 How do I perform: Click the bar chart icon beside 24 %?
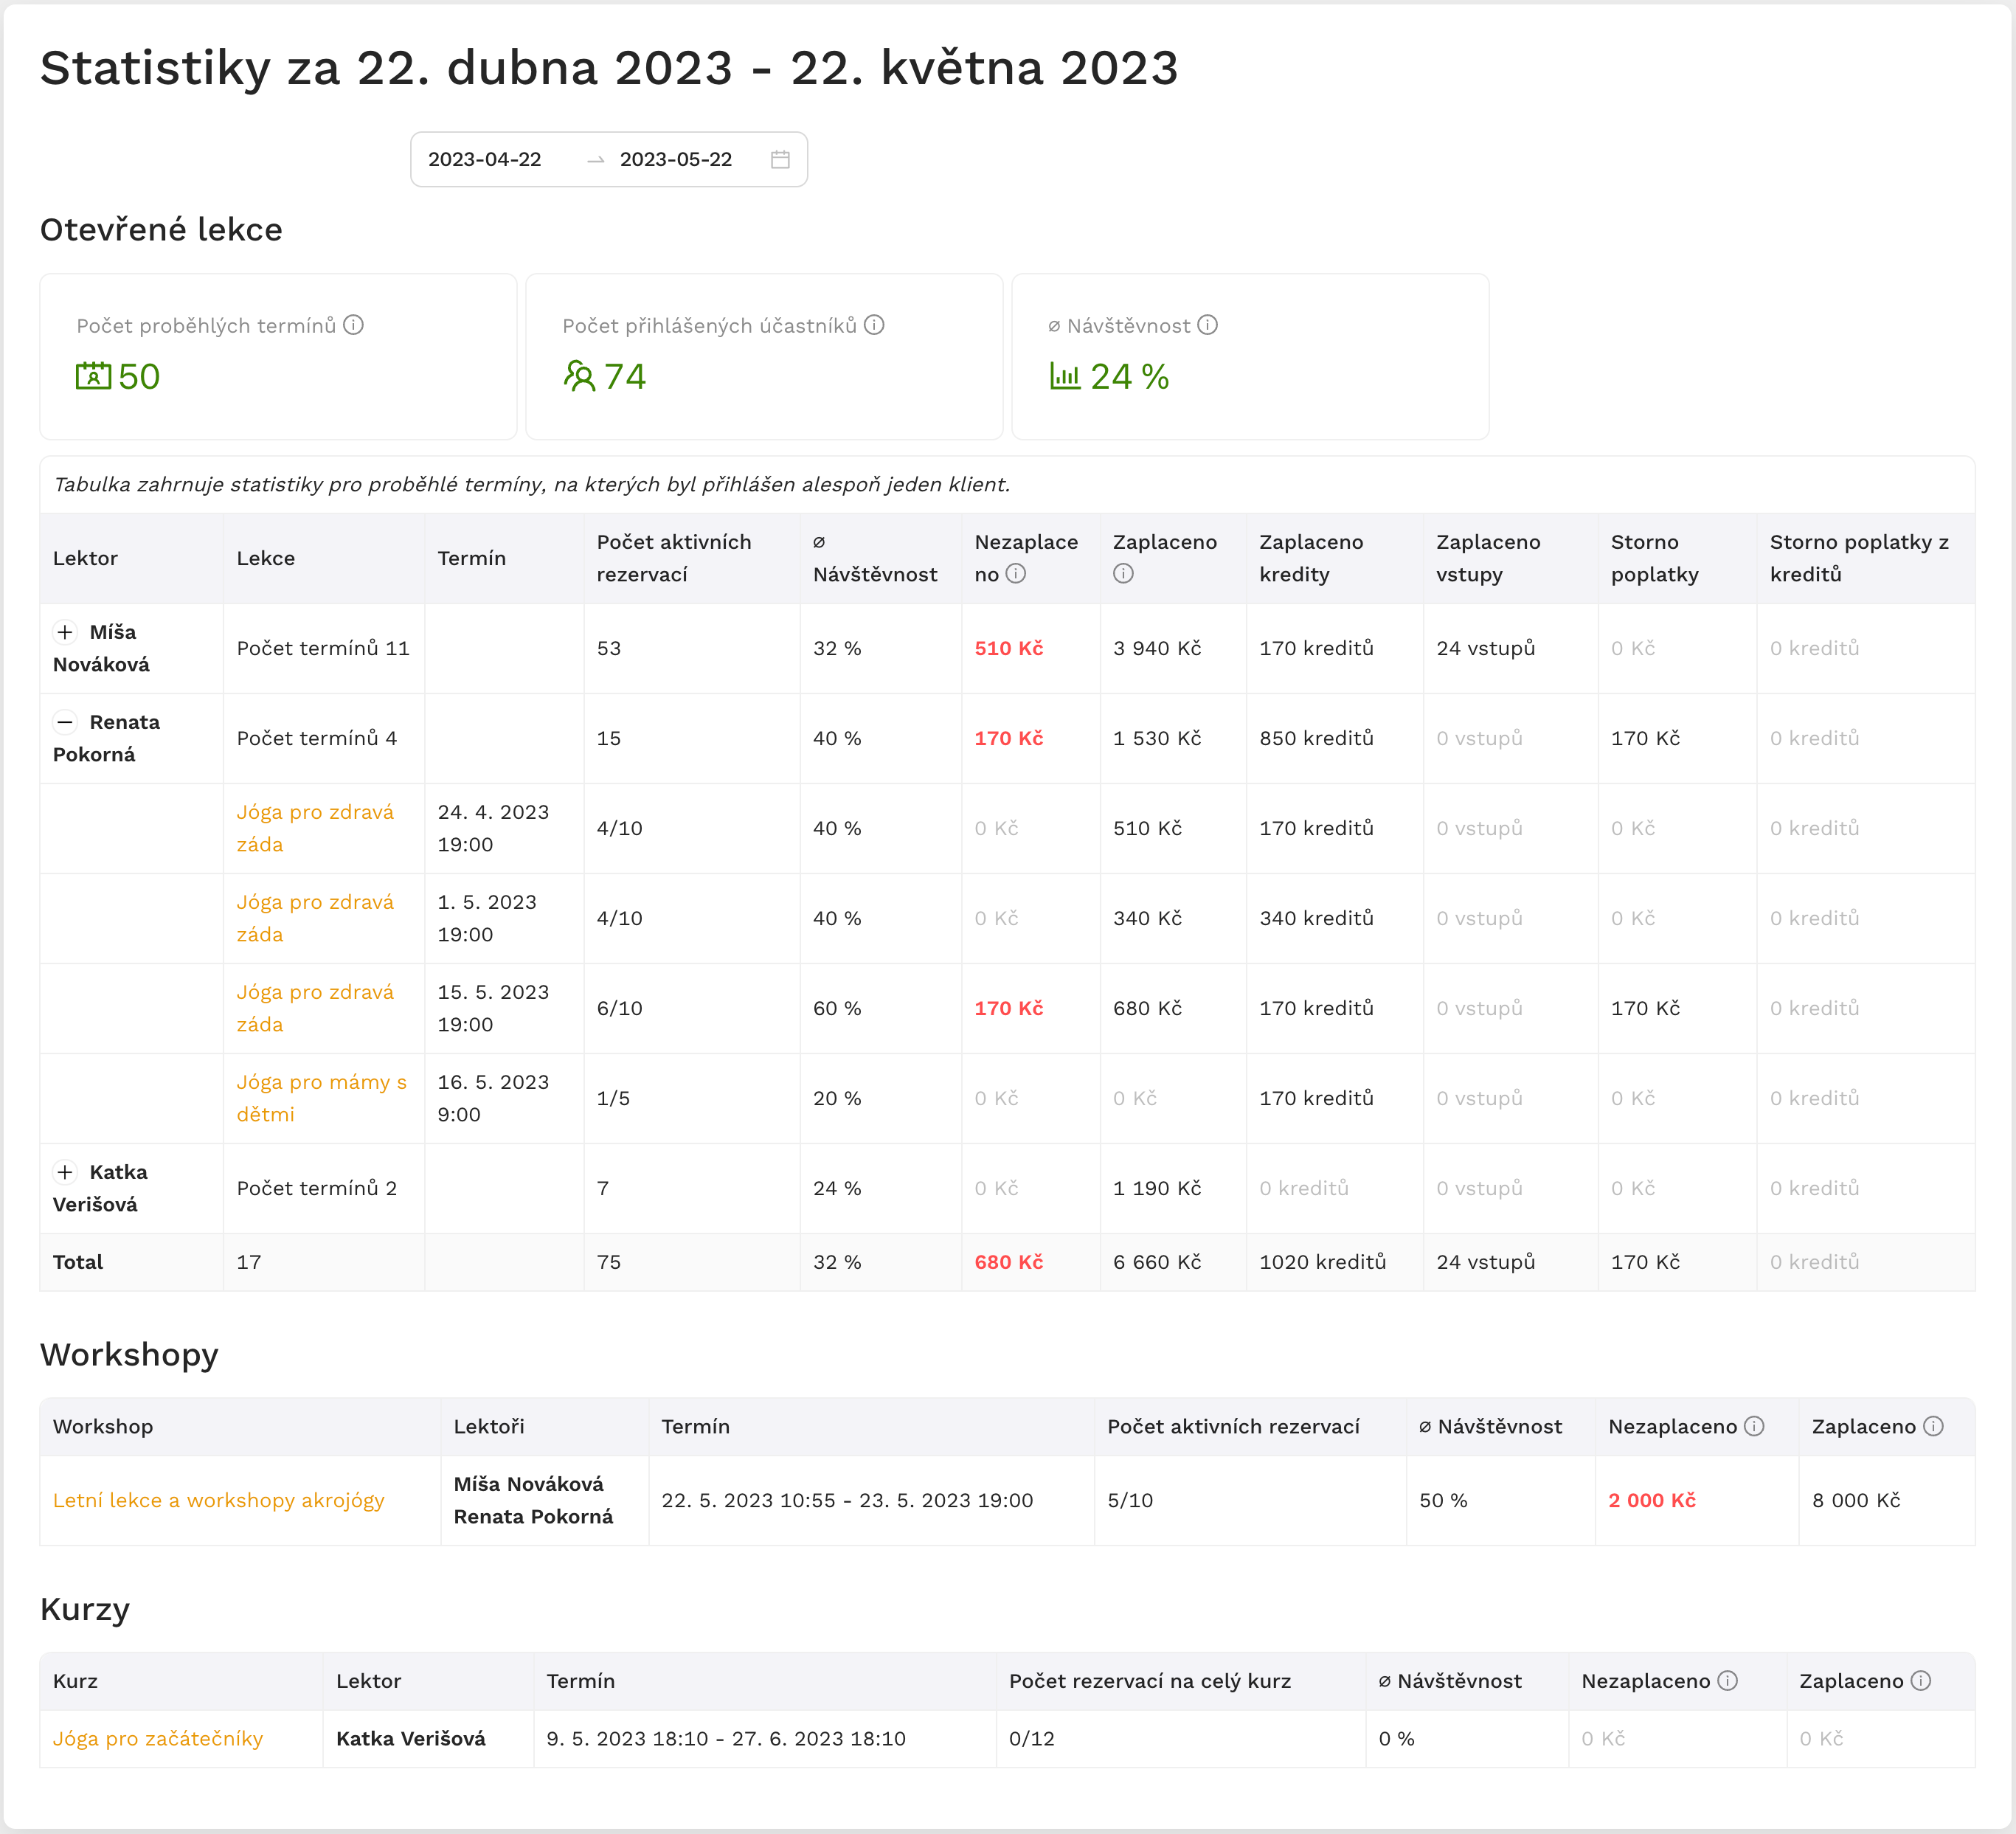[x=1065, y=376]
